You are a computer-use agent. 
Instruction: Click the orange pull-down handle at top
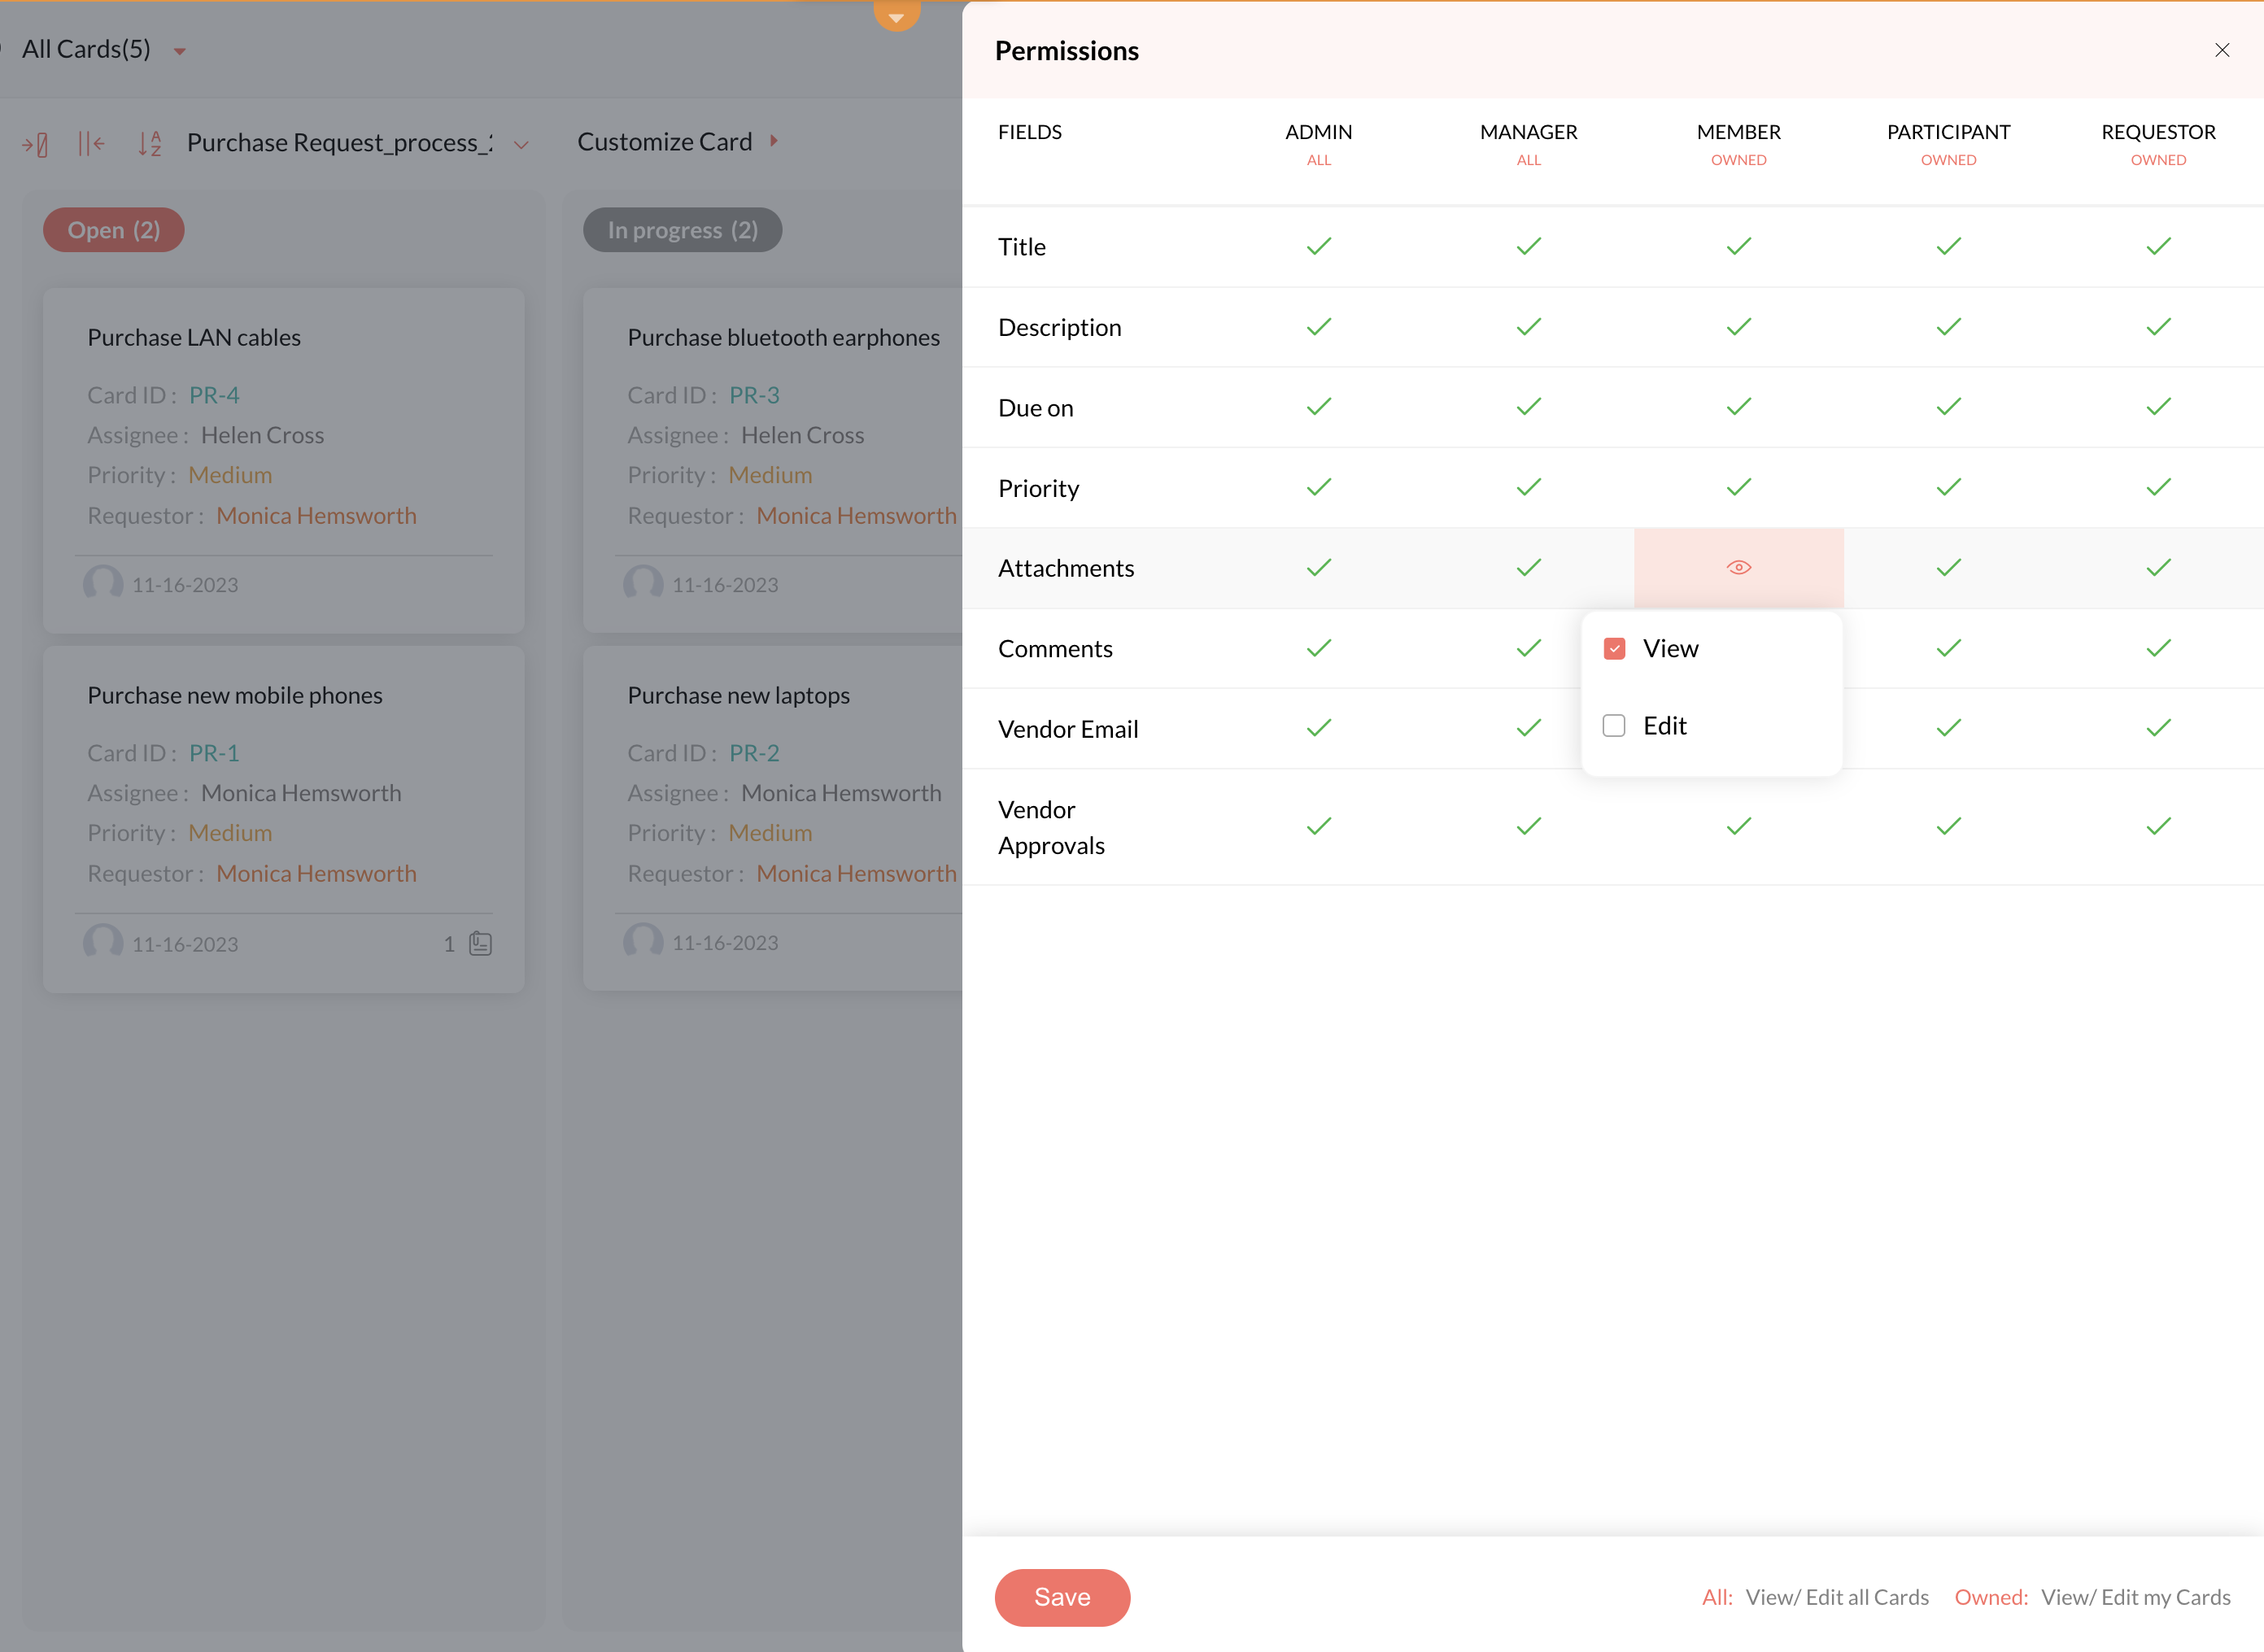tap(896, 16)
